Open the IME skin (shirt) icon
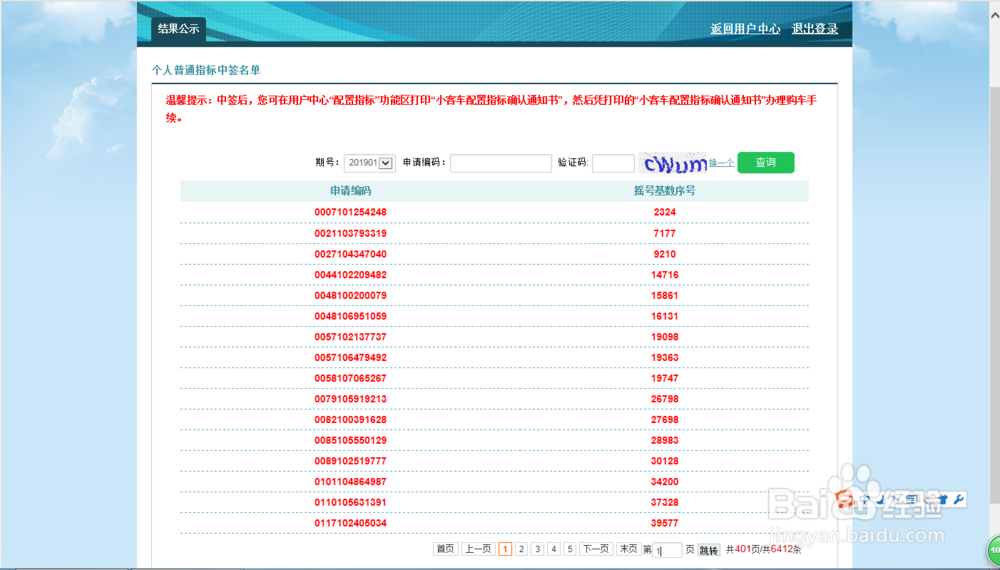1000x570 pixels. click(x=943, y=499)
